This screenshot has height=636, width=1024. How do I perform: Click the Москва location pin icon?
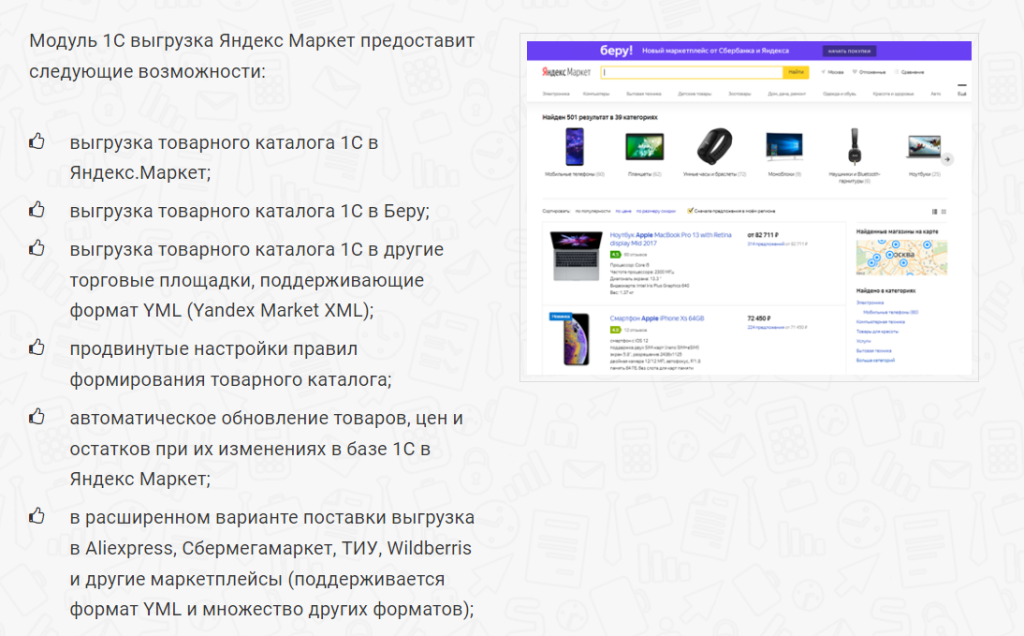pos(823,71)
